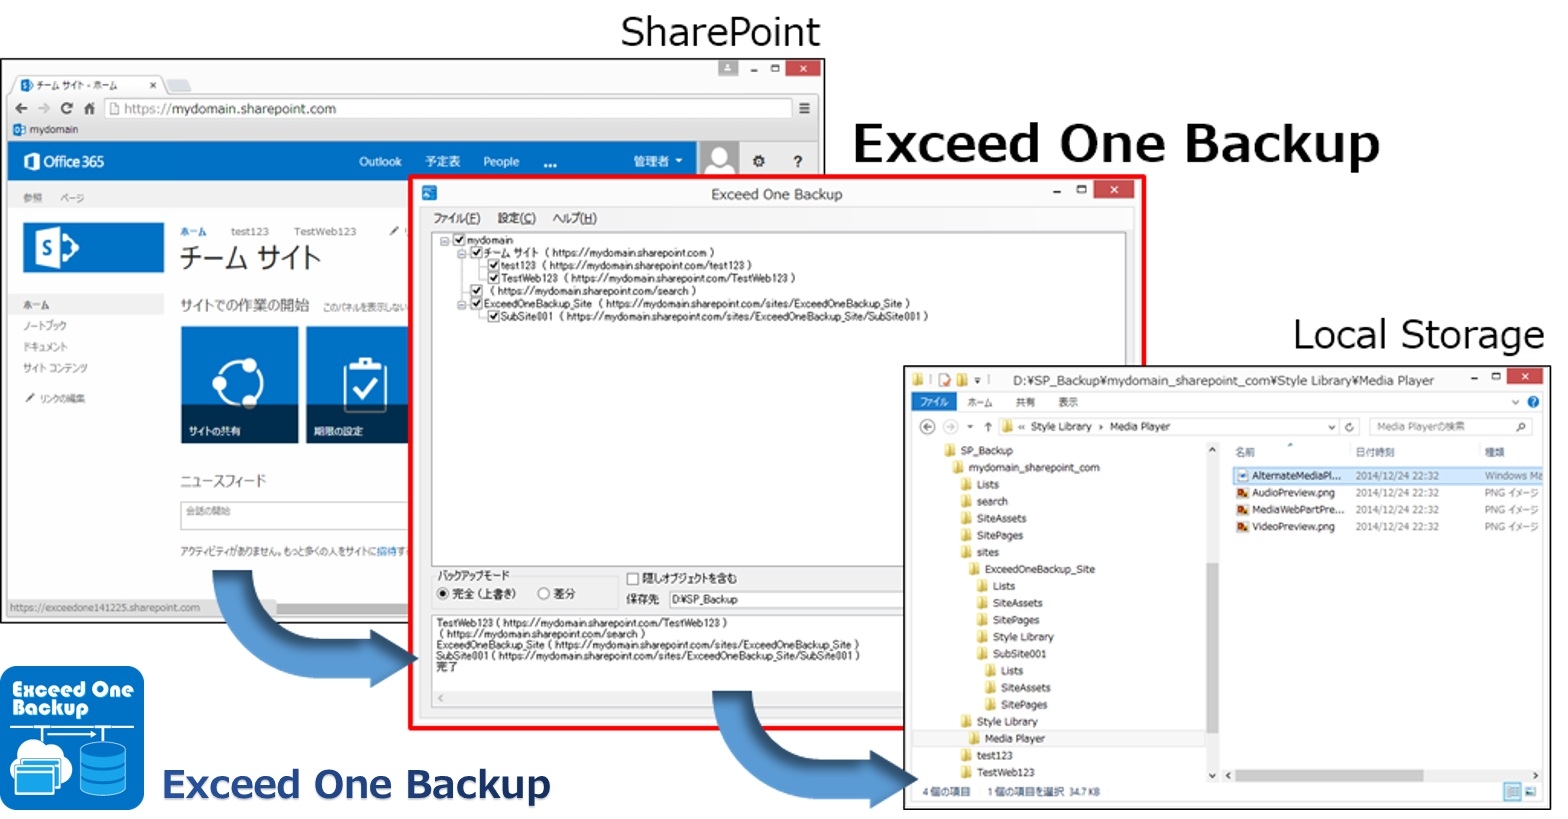Open the mydomain bookmark in bookmarks bar
This screenshot has height=819, width=1568.
tap(46, 129)
